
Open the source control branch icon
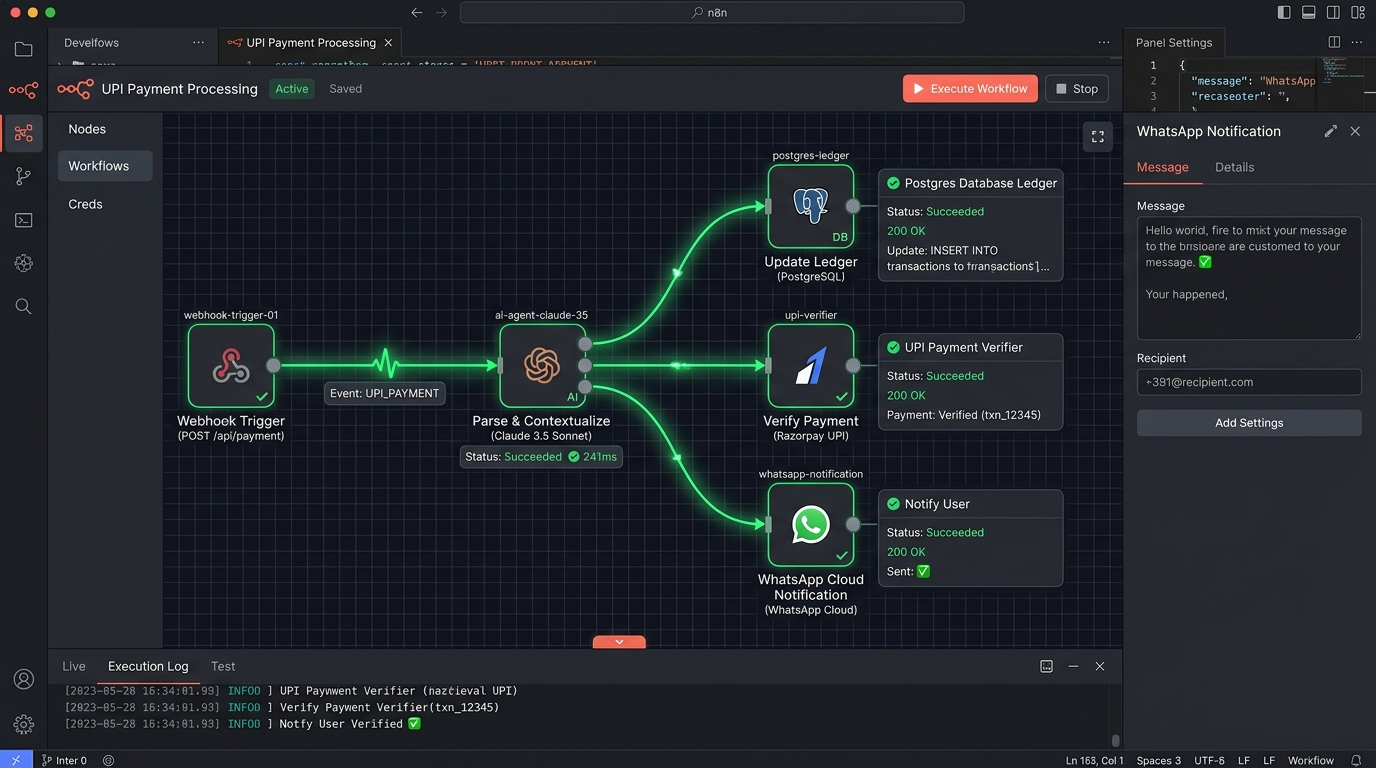click(x=23, y=177)
